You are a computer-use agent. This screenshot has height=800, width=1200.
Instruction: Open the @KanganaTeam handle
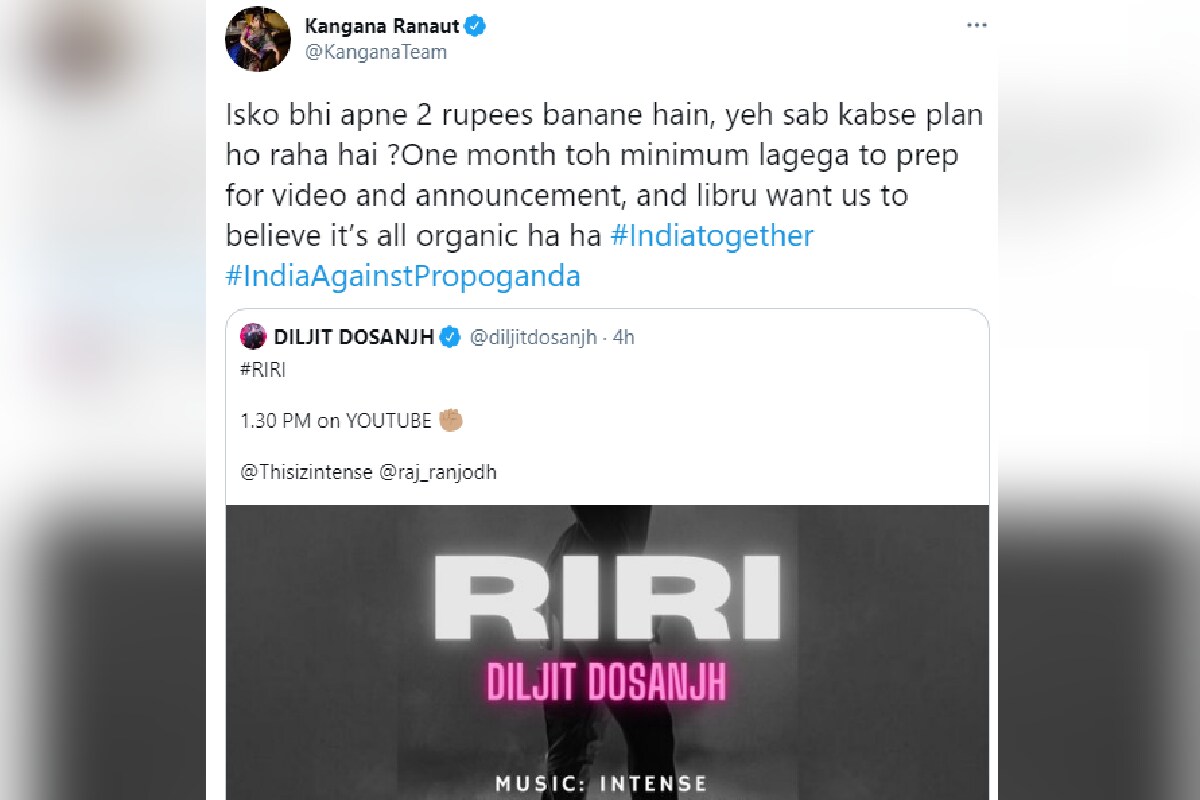[x=375, y=52]
